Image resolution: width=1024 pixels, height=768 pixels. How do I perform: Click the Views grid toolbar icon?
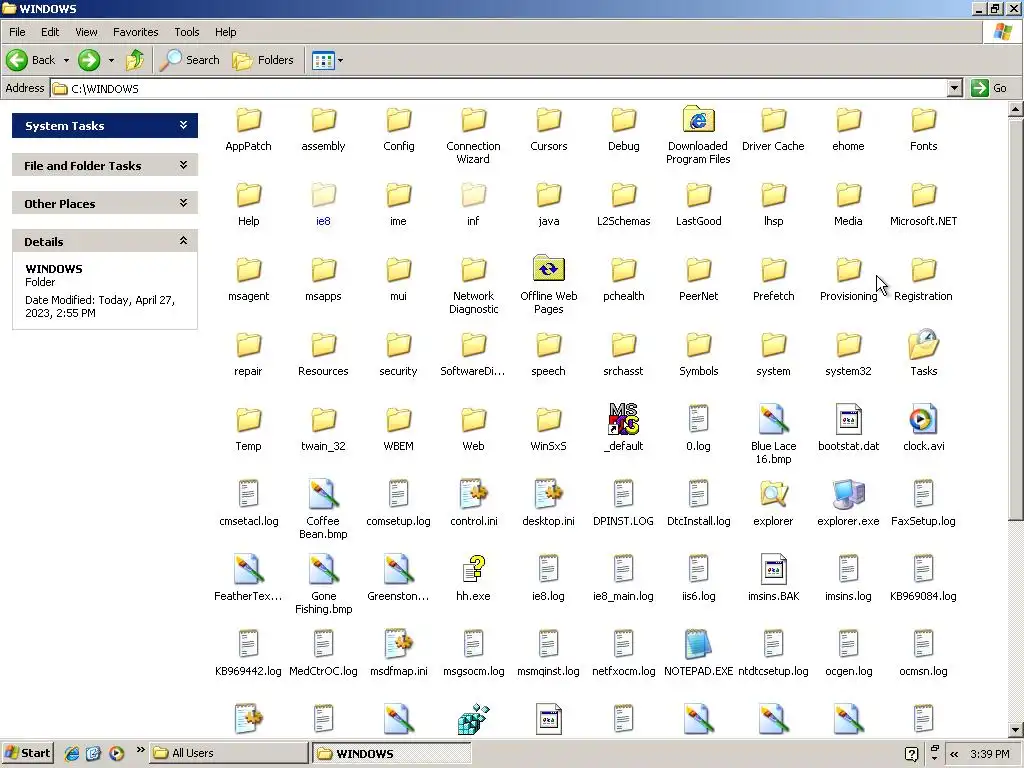(323, 60)
